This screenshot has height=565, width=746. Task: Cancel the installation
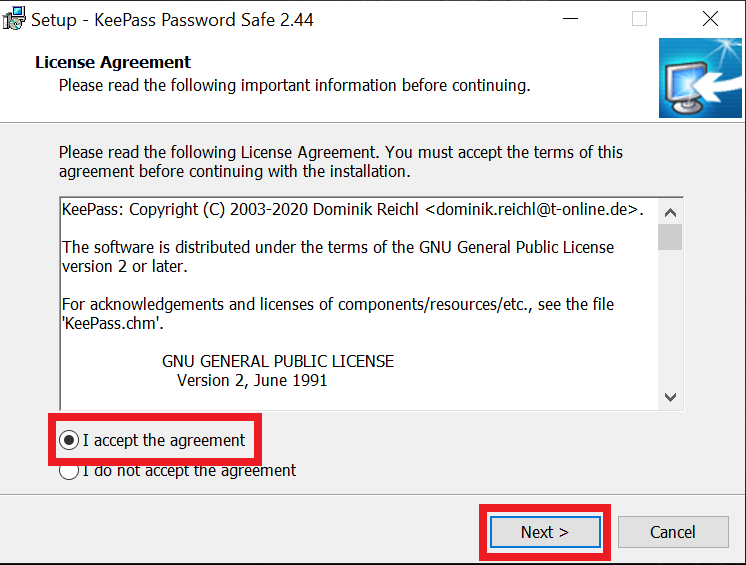pos(672,532)
